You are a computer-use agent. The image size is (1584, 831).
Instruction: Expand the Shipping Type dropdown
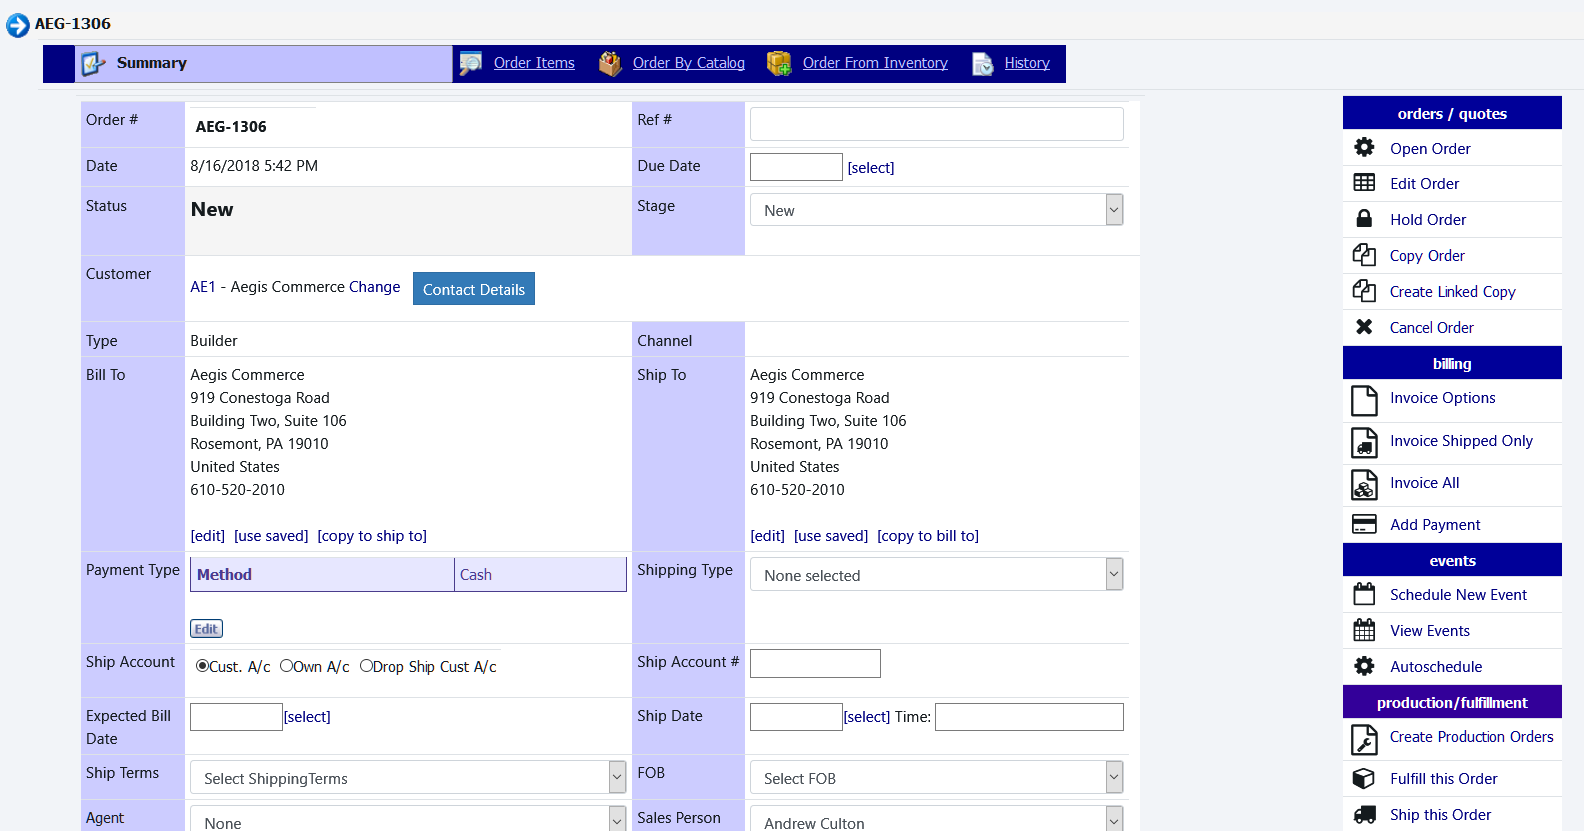[936, 575]
